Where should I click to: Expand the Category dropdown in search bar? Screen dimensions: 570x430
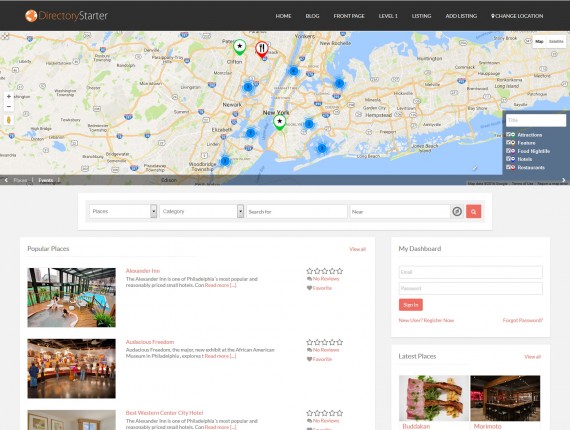coord(201,211)
